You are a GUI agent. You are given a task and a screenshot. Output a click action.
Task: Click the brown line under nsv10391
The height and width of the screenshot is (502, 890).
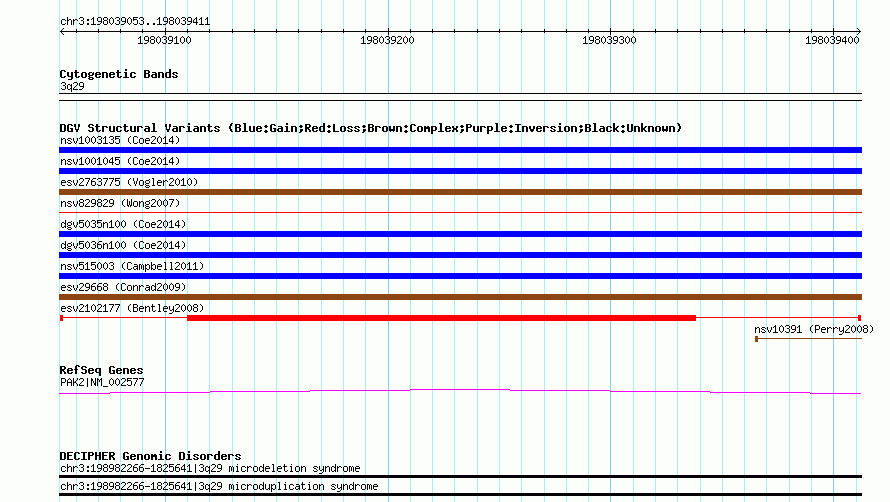click(808, 339)
